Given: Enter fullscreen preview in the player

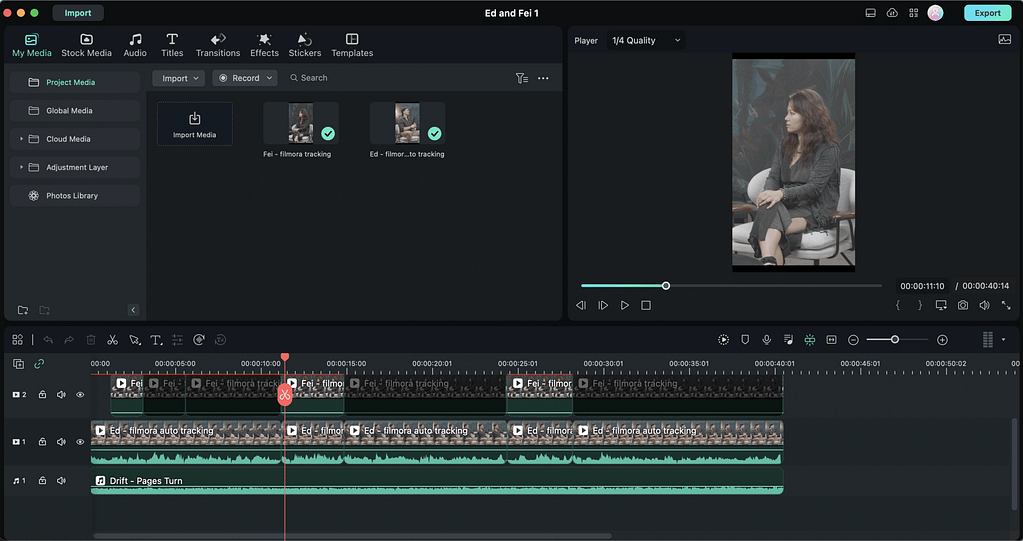Looking at the screenshot, I should coord(1004,305).
